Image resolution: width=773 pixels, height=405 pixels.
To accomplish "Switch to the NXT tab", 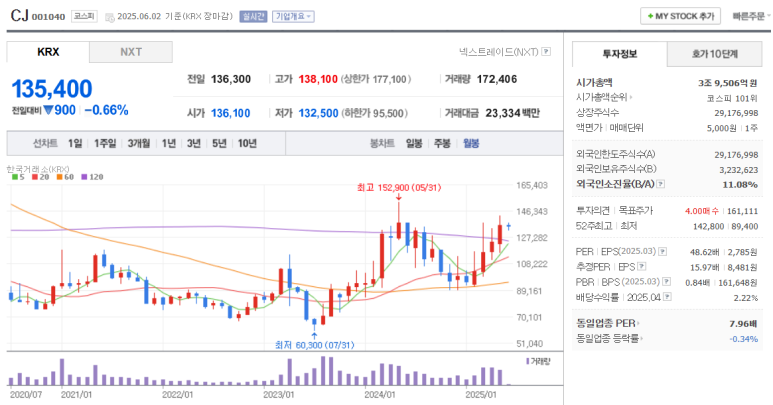I will tap(131, 52).
